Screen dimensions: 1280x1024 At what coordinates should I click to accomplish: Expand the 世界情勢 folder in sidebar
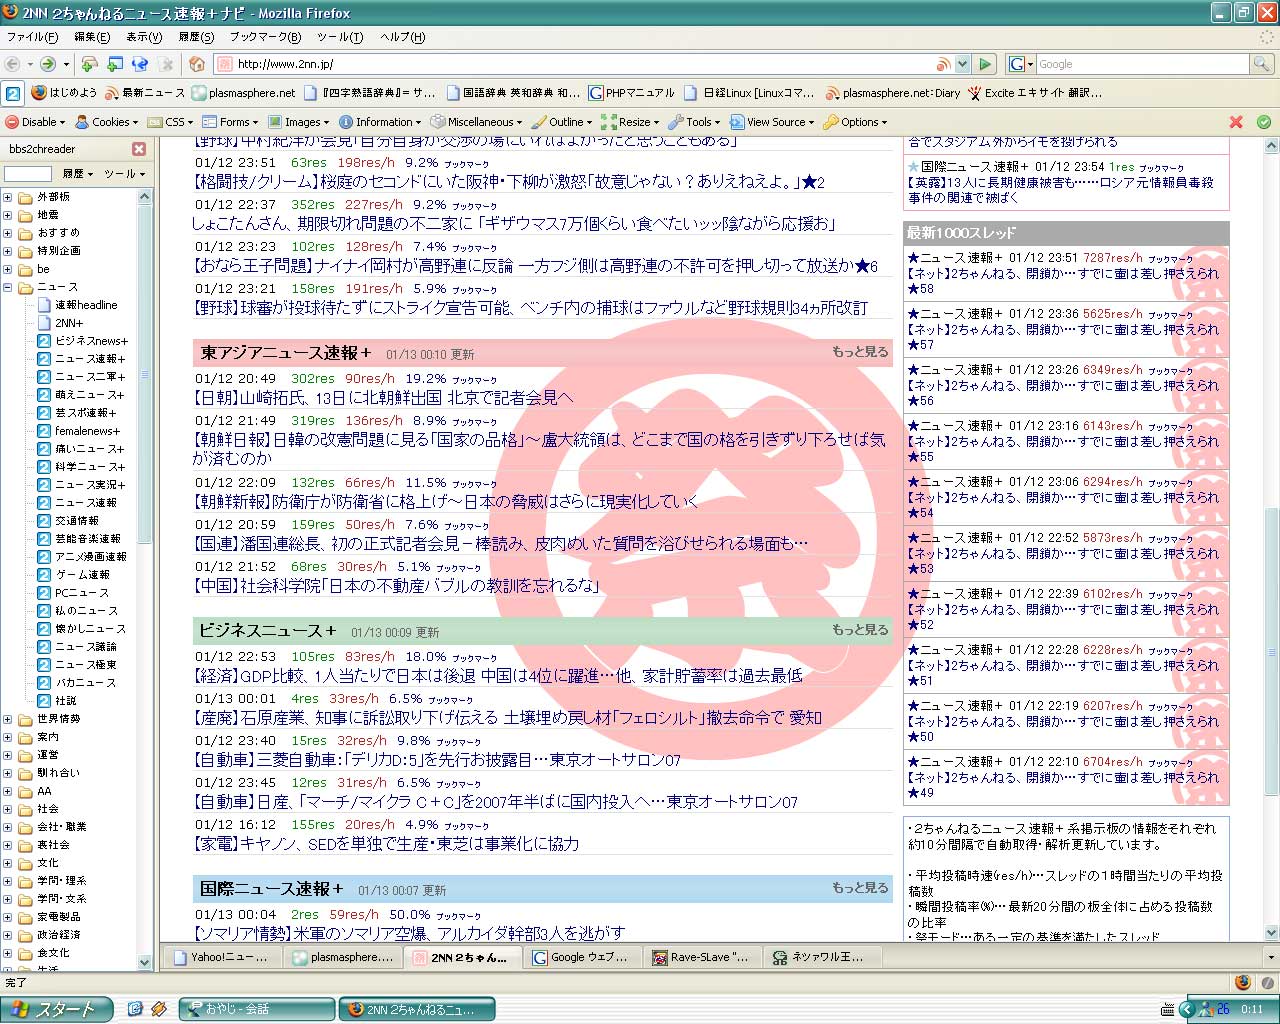pos(8,719)
